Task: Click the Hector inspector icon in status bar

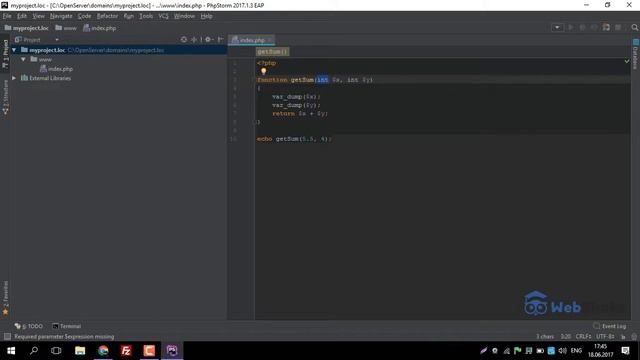Action: [x=634, y=337]
